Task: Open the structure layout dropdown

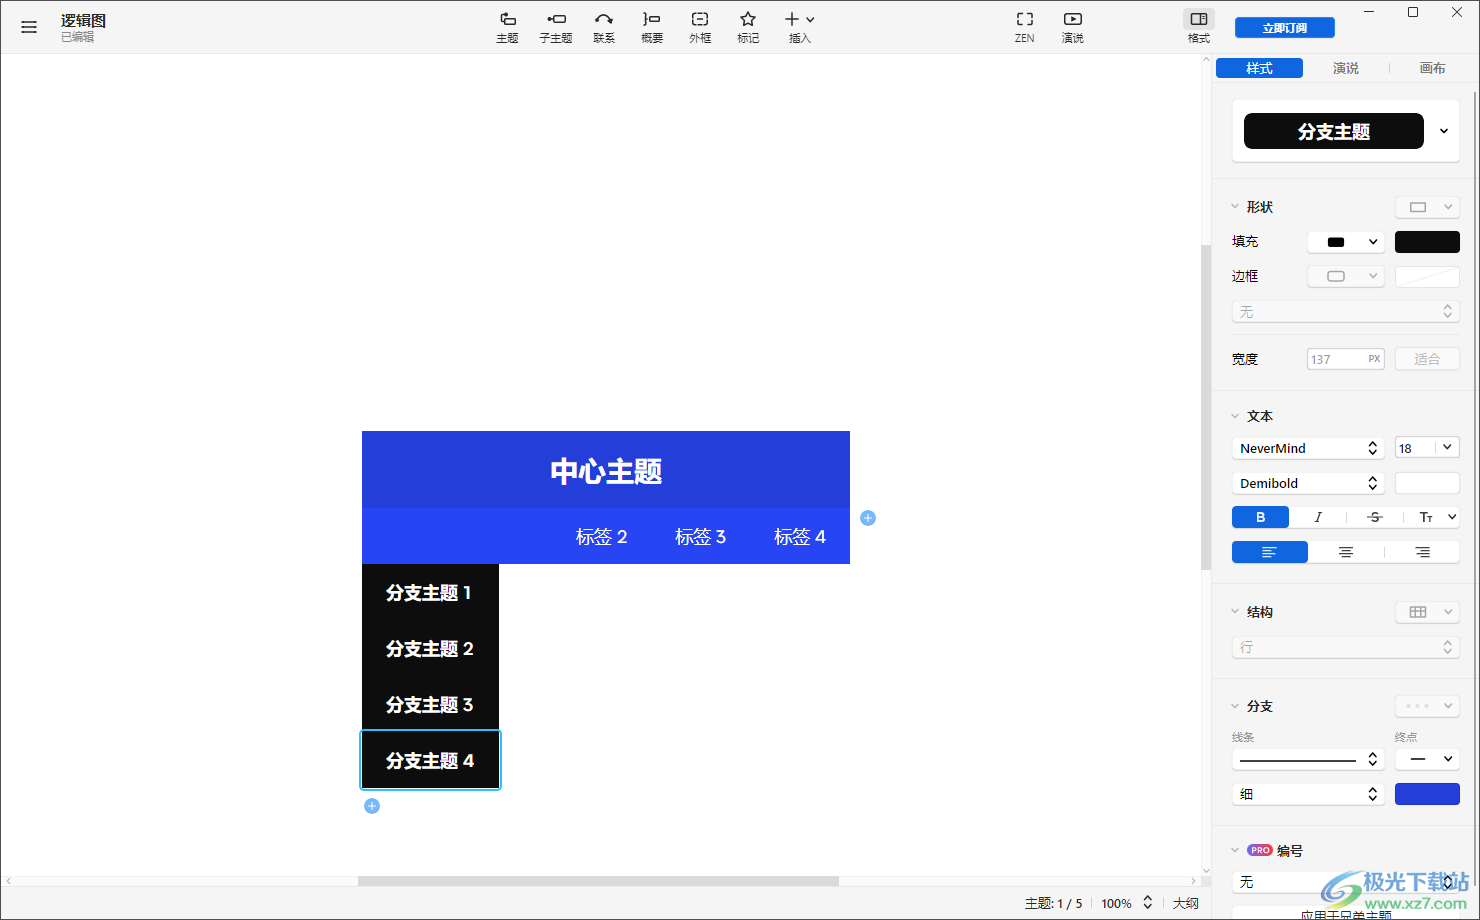Action: point(1427,612)
